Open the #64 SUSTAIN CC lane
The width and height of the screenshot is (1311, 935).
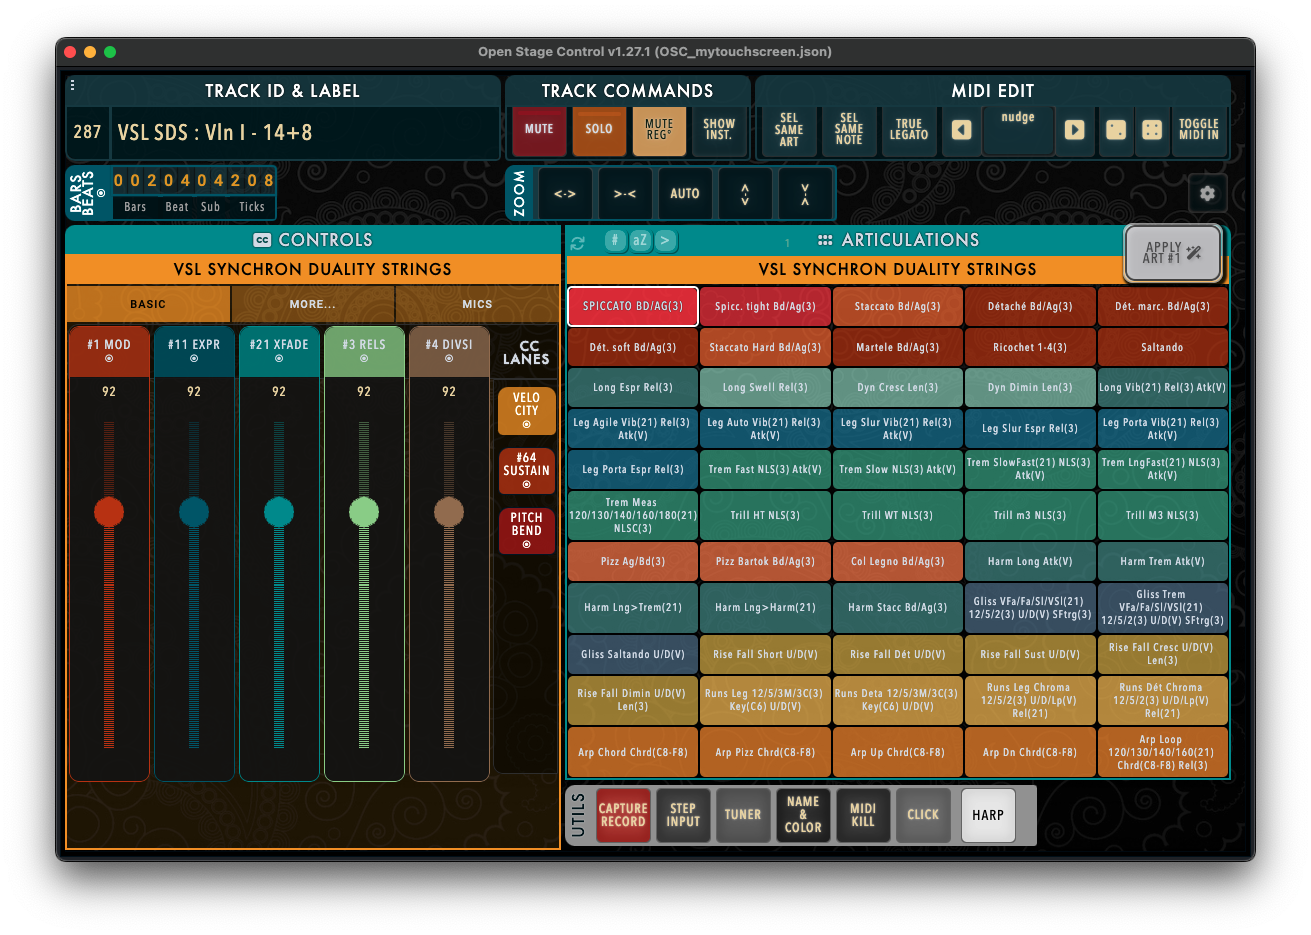(526, 470)
